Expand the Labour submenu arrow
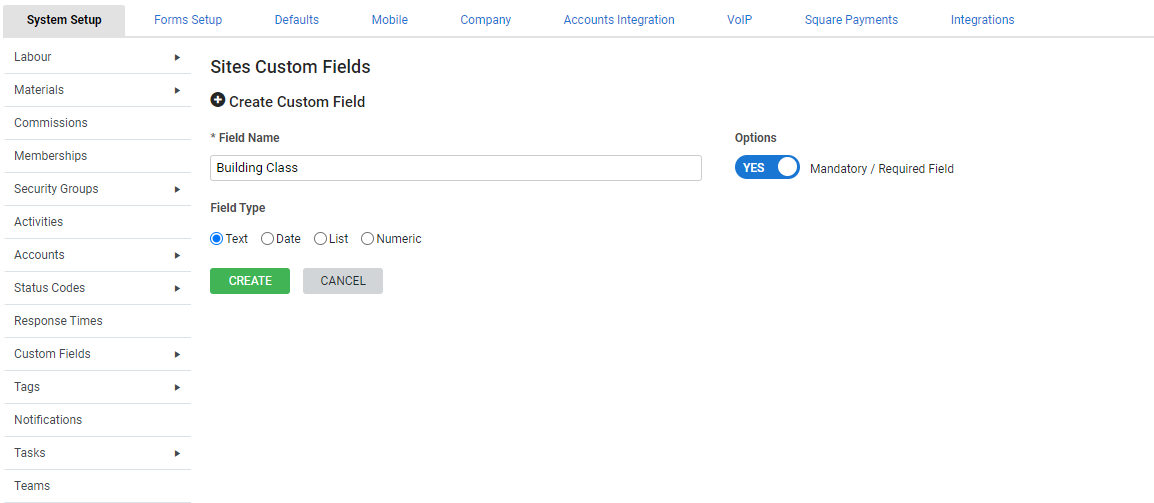Screen dimensions: 1154x503 (x=177, y=57)
